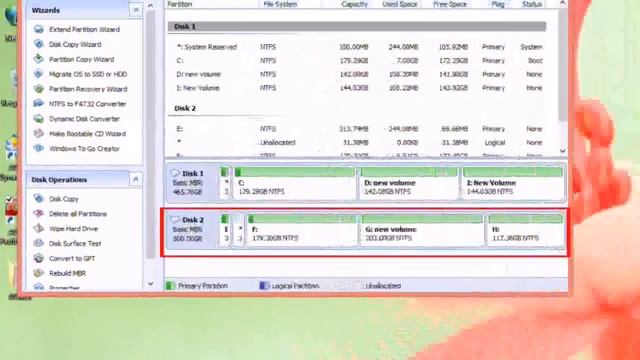The height and width of the screenshot is (360, 640).
Task: Select D: new volume block in disk map
Action: pyautogui.click(x=409, y=183)
